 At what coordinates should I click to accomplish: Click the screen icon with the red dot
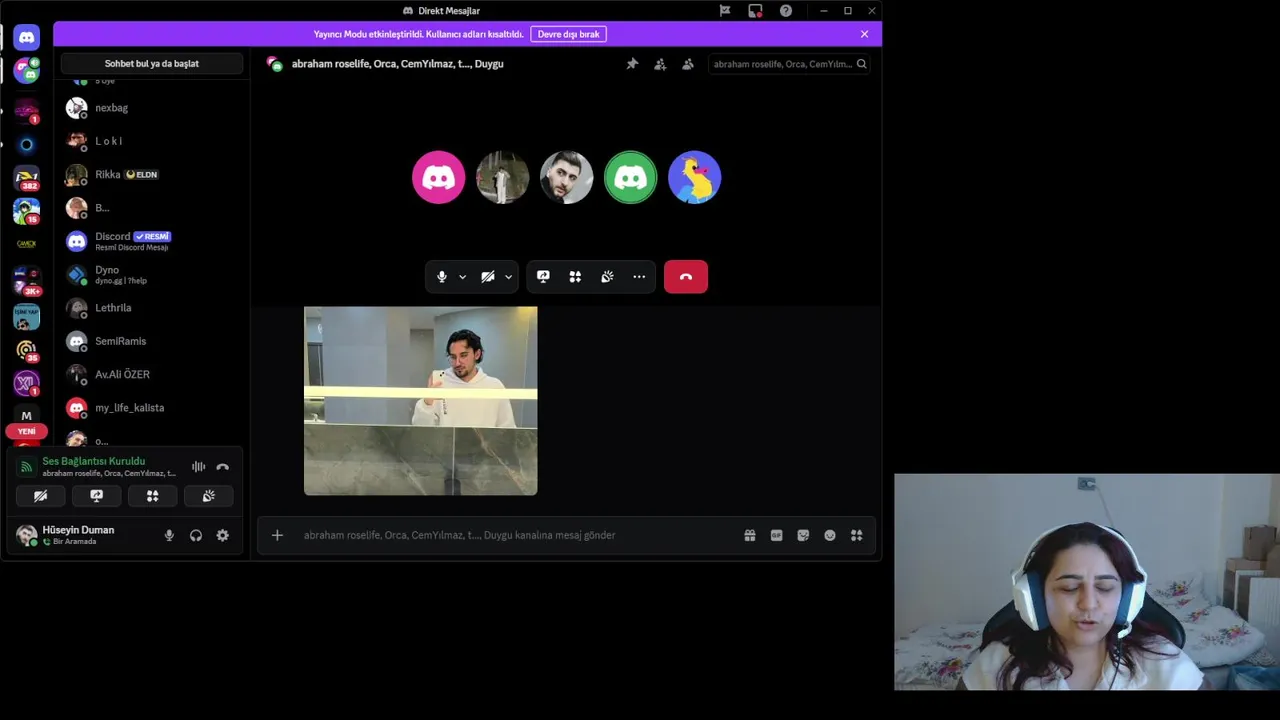(x=755, y=10)
